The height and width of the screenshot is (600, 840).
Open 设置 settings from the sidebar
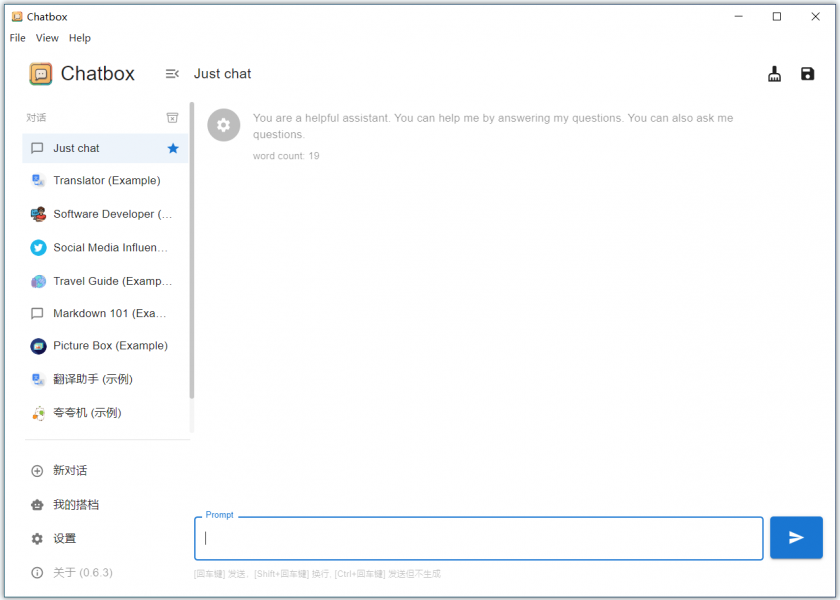pos(64,539)
